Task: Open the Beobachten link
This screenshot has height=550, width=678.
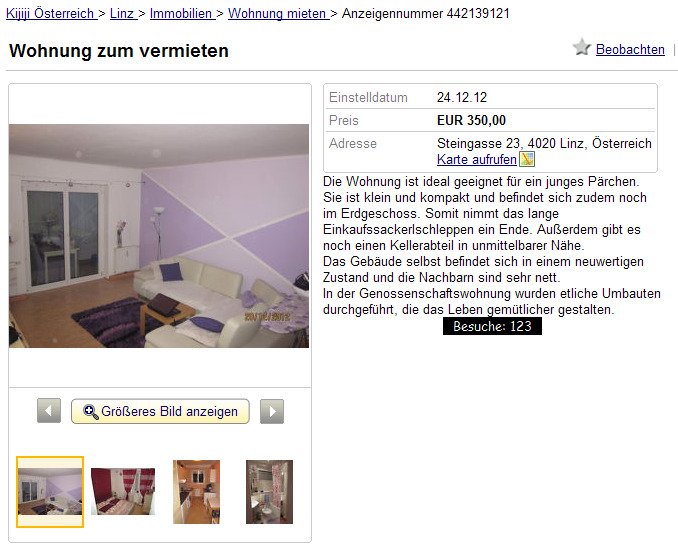Action: pos(630,50)
